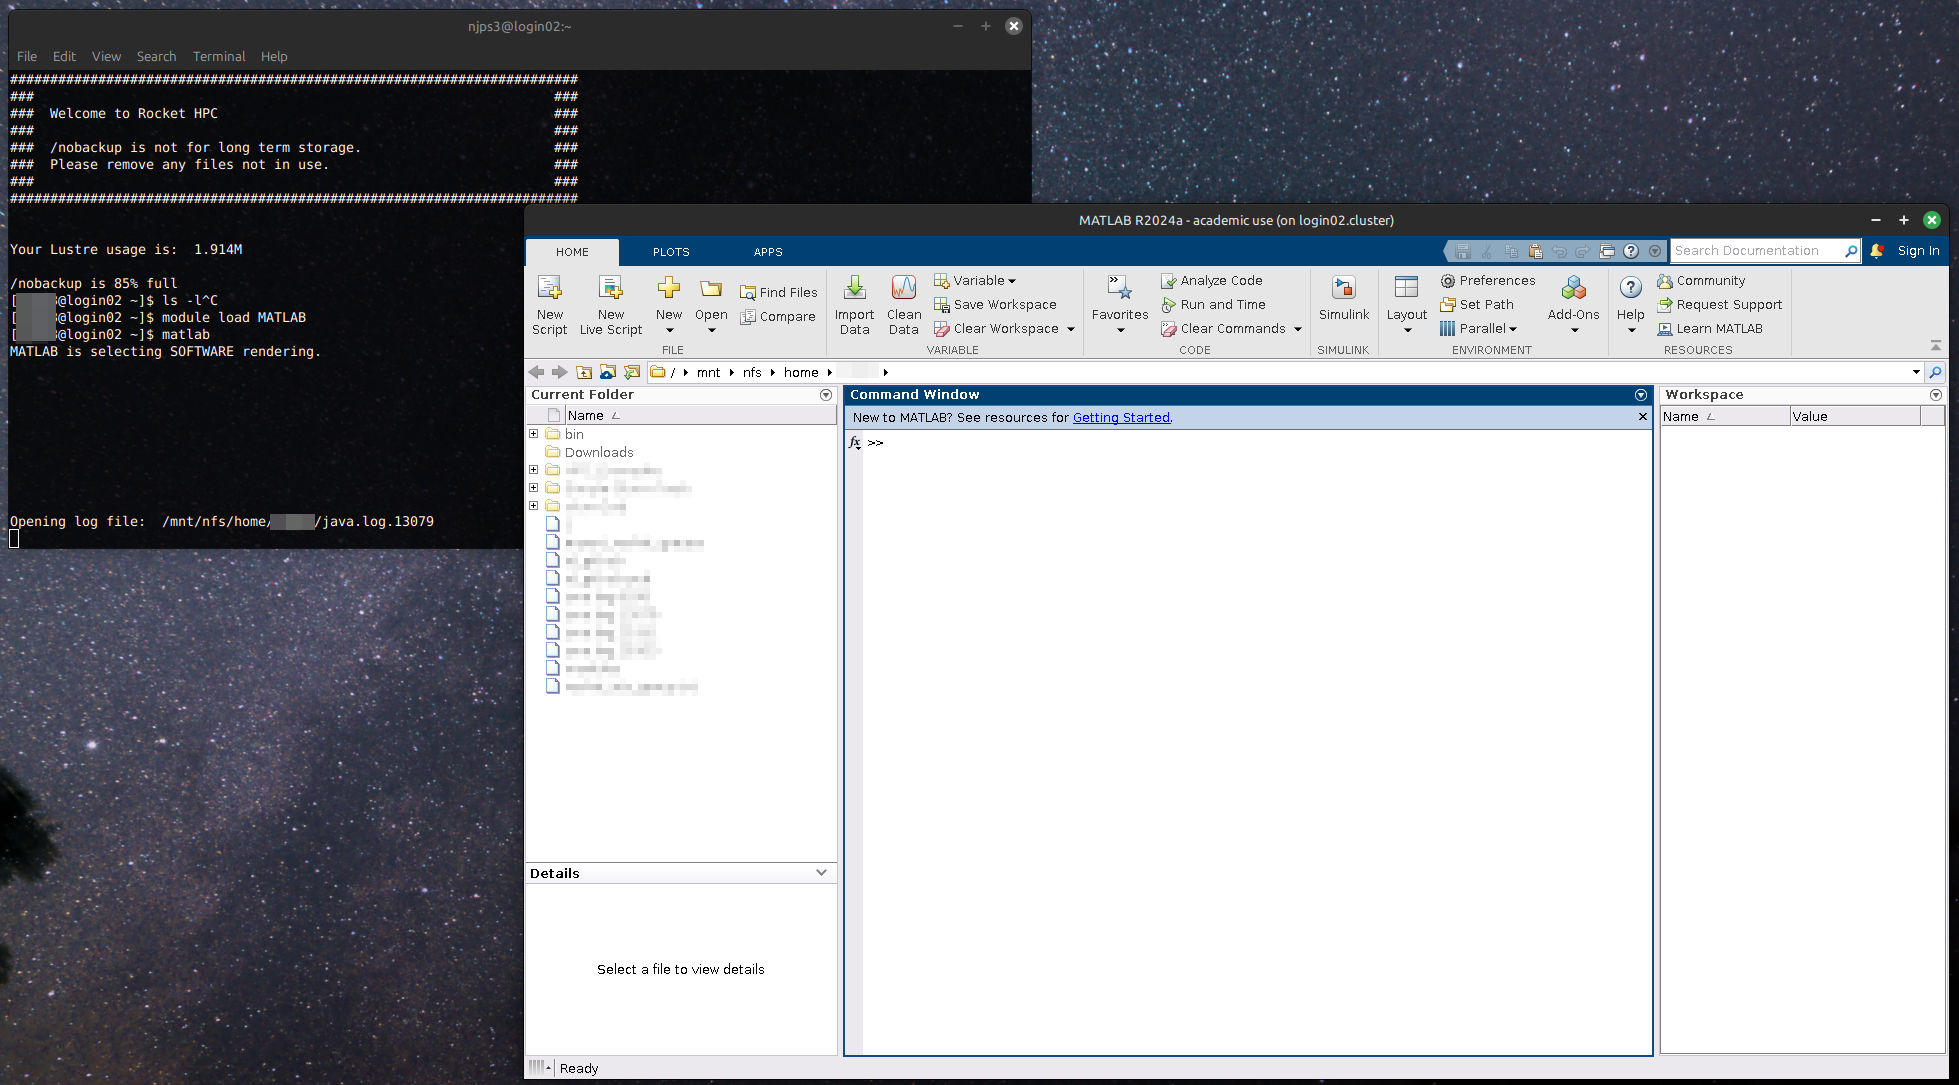
Task: Click the Sign In button
Action: pos(1917,251)
